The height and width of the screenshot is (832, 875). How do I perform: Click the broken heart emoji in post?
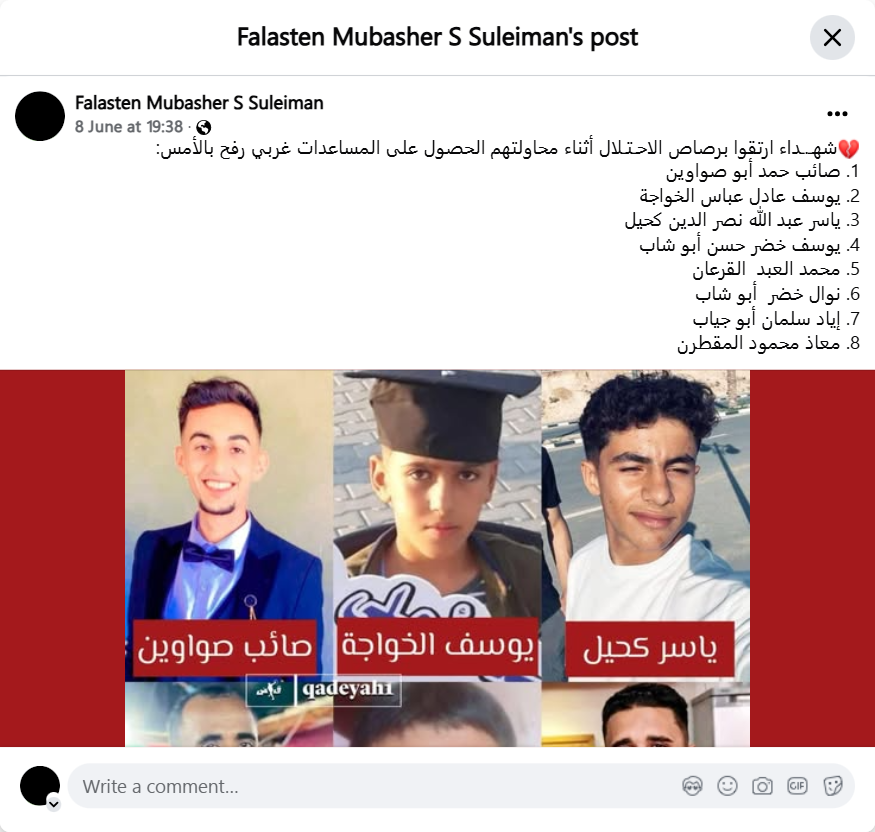pos(849,149)
